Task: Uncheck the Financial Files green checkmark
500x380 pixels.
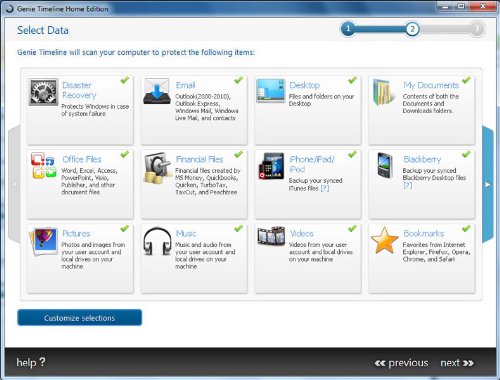Action: [238, 154]
